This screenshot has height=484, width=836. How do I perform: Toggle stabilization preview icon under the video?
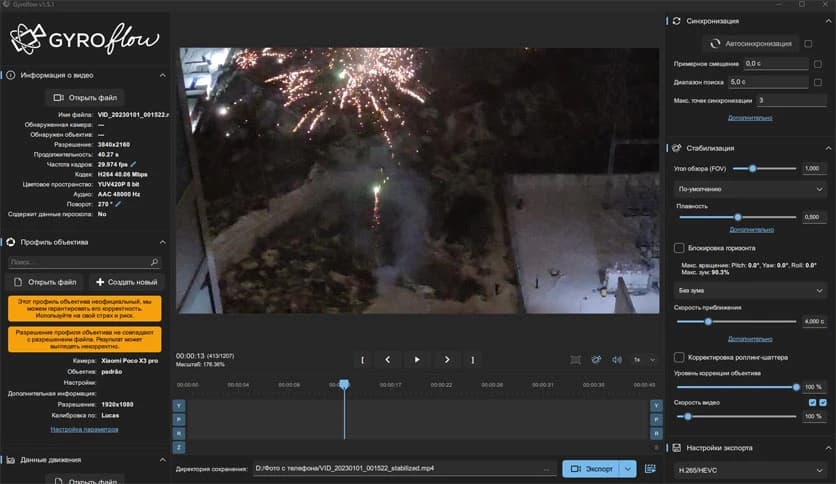(x=596, y=360)
